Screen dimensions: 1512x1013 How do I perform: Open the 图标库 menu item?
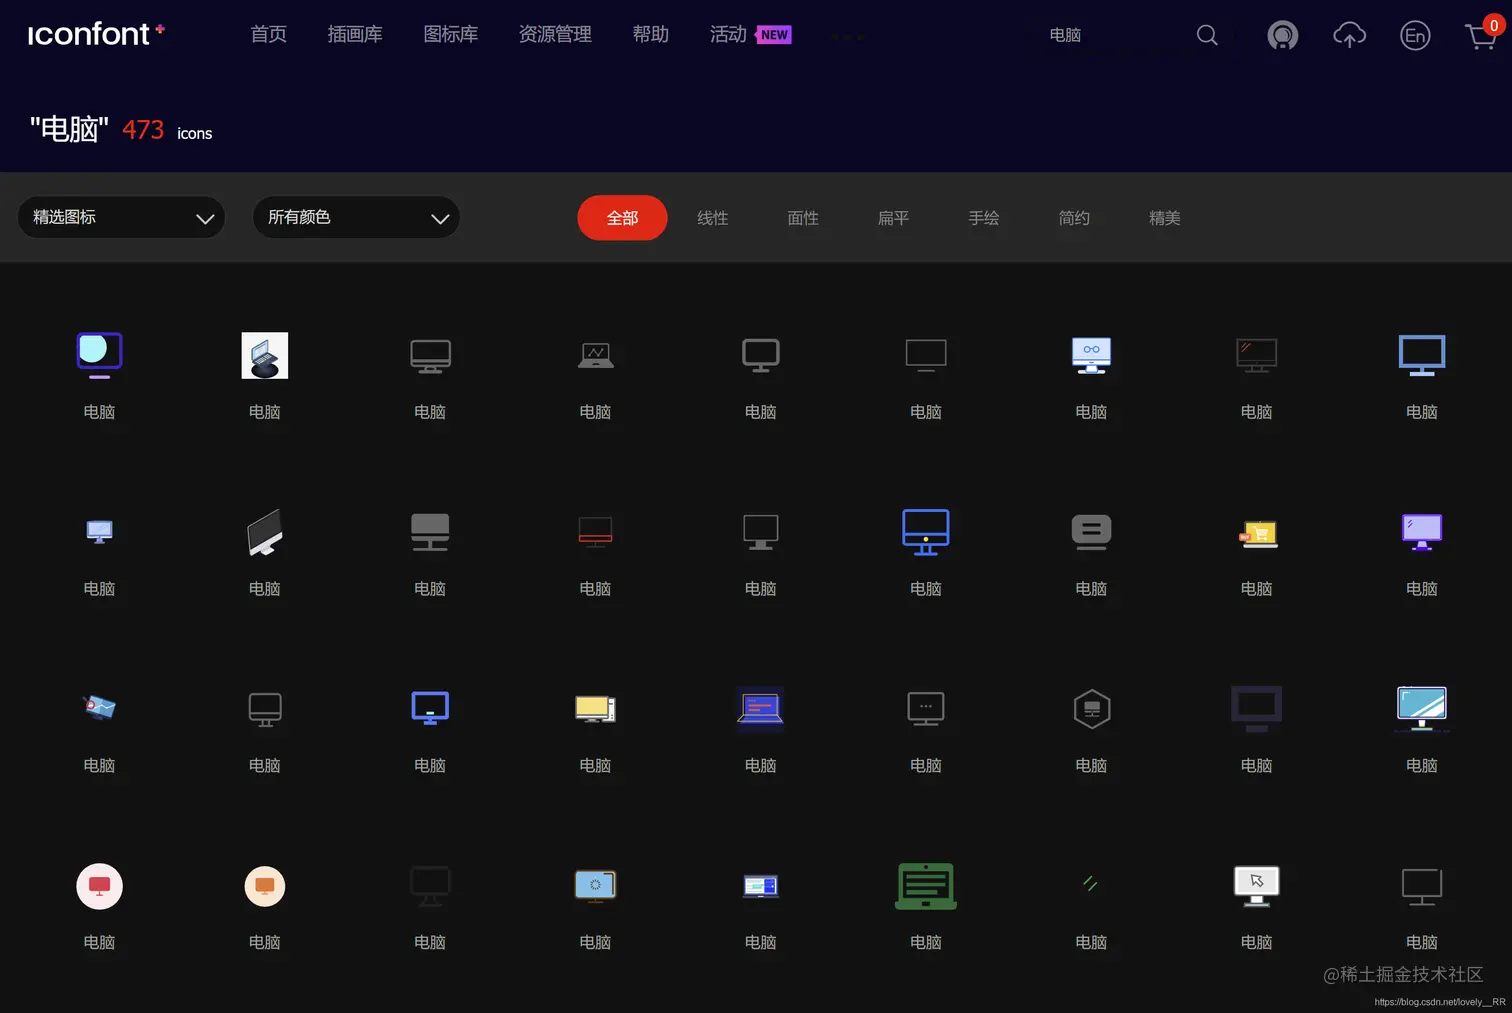(x=451, y=34)
